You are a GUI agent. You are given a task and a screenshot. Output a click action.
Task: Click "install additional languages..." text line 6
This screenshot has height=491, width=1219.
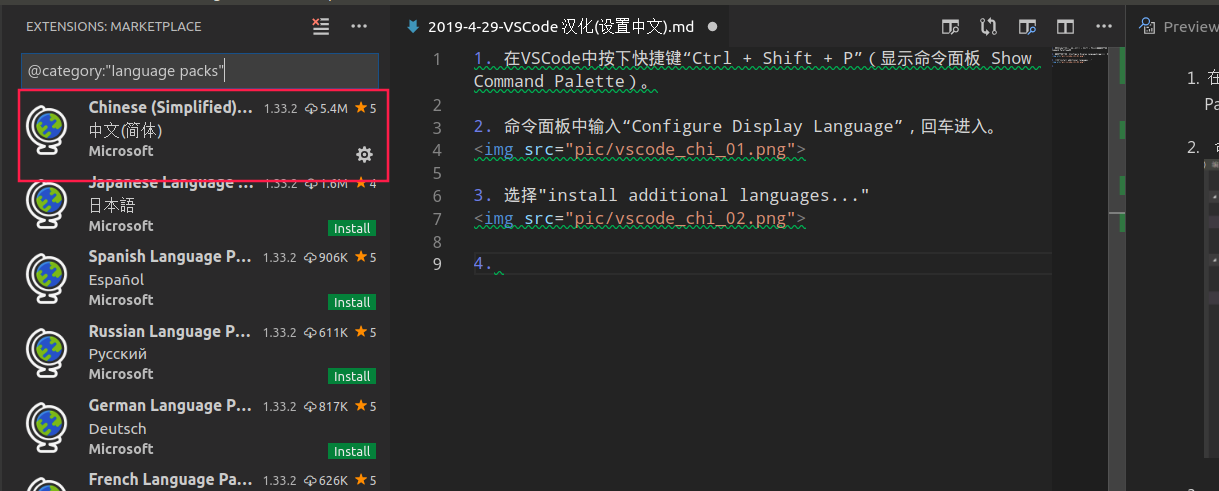[704, 195]
